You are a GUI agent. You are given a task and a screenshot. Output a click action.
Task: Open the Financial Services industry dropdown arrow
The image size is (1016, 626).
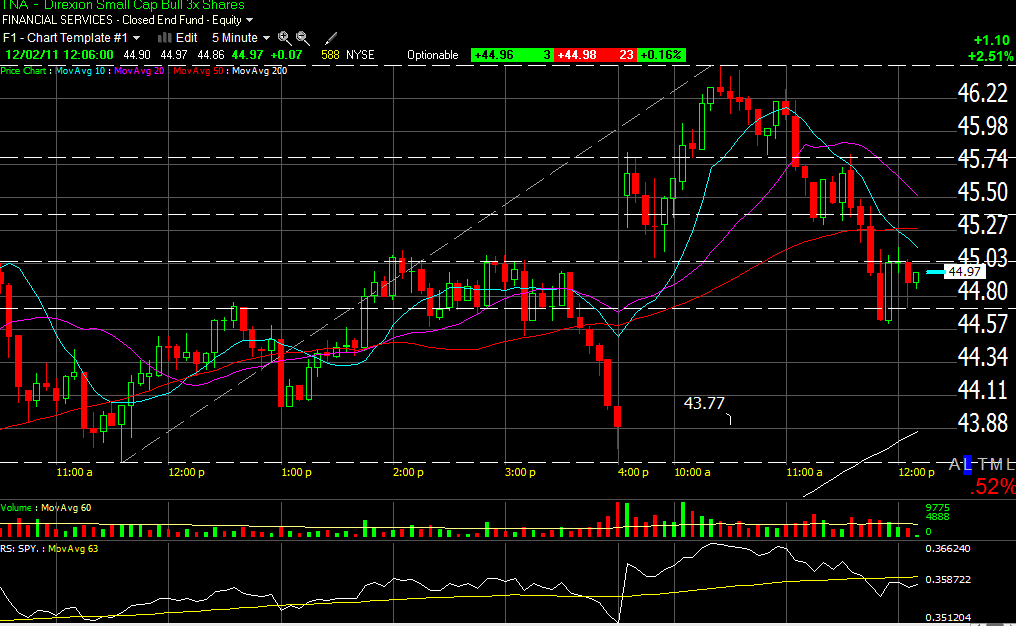coord(249,20)
